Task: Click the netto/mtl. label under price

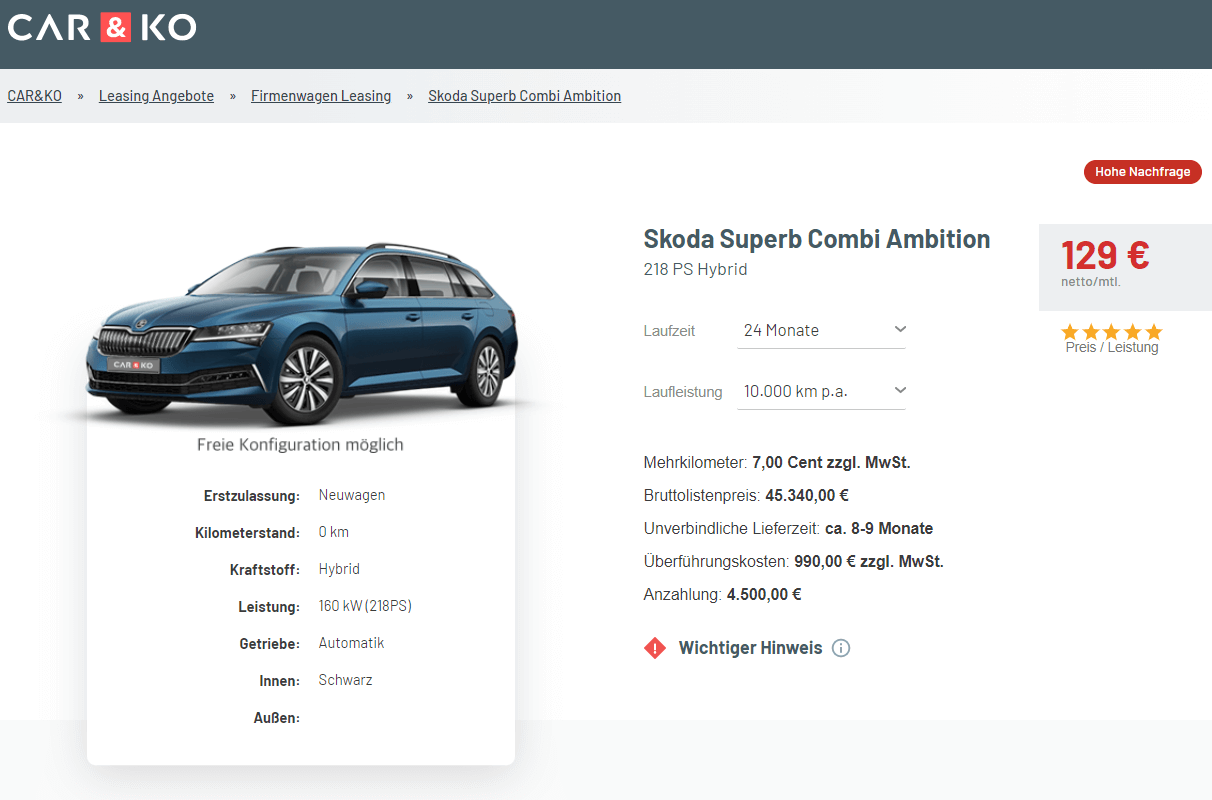Action: (x=1091, y=282)
